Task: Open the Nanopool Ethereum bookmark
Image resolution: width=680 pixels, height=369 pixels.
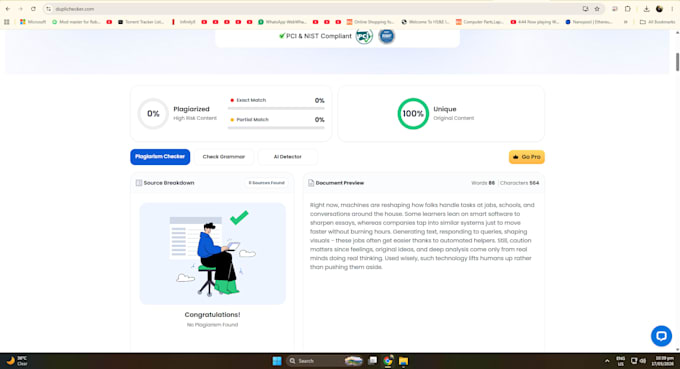Action: point(589,22)
